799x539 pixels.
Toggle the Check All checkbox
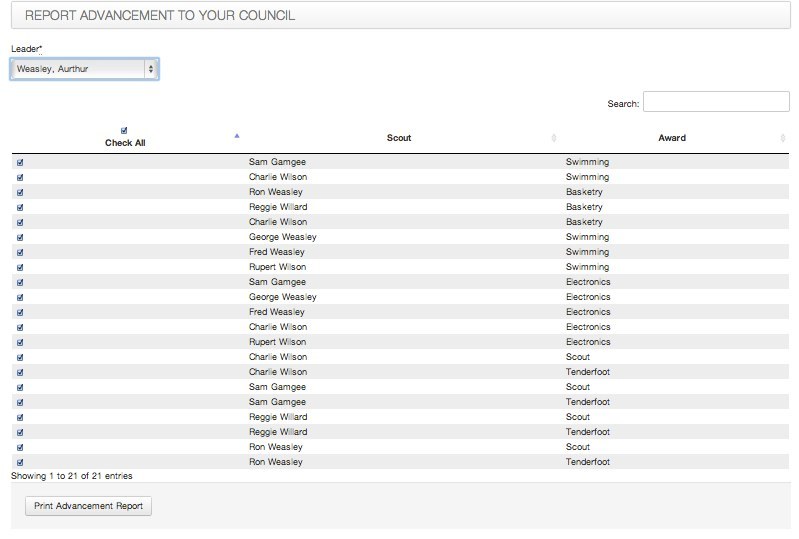(124, 130)
